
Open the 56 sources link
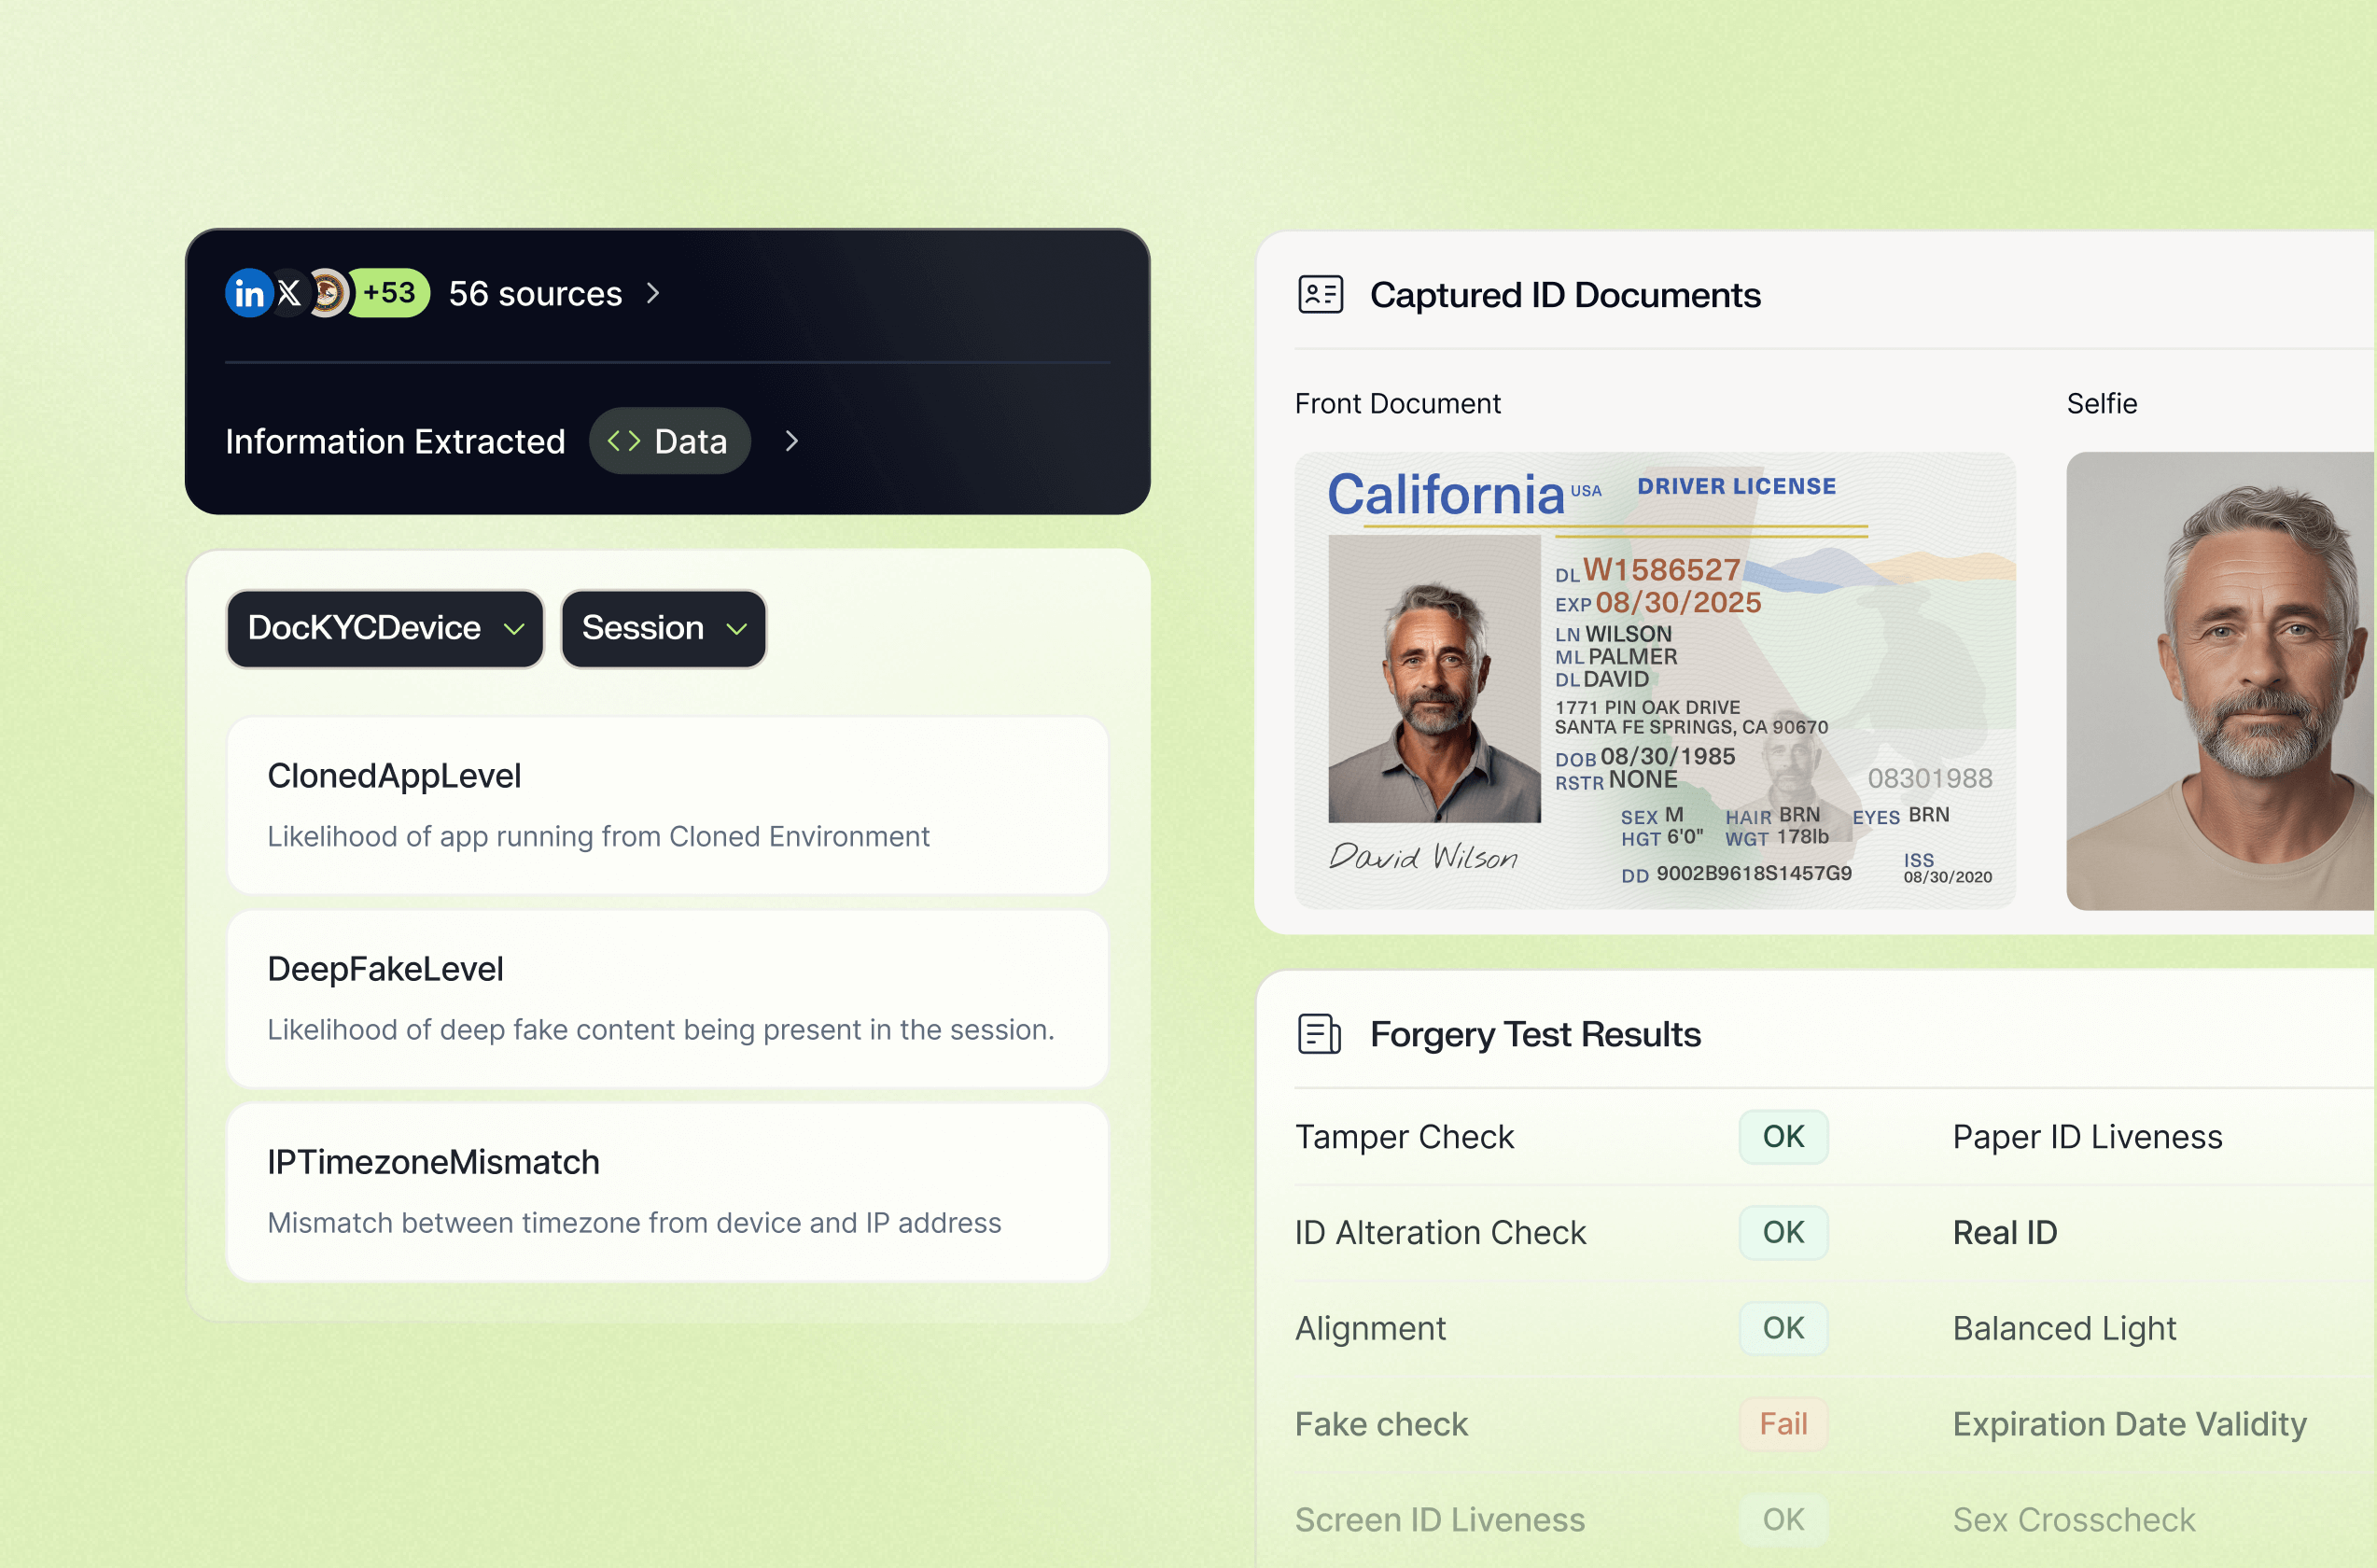point(535,294)
